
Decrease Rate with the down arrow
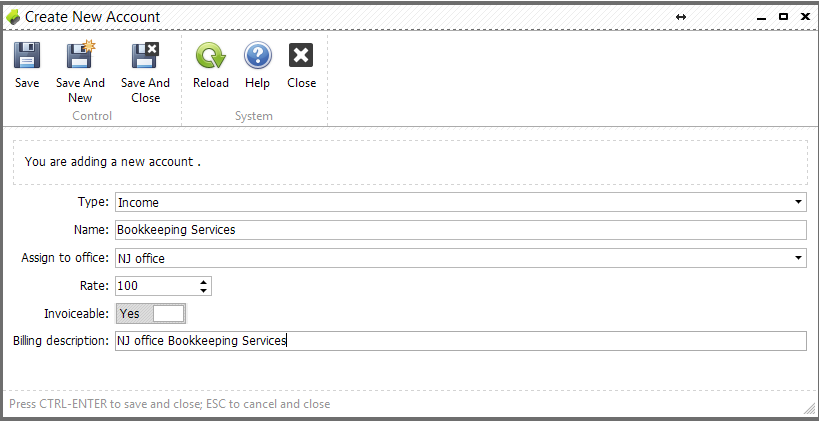[203, 290]
